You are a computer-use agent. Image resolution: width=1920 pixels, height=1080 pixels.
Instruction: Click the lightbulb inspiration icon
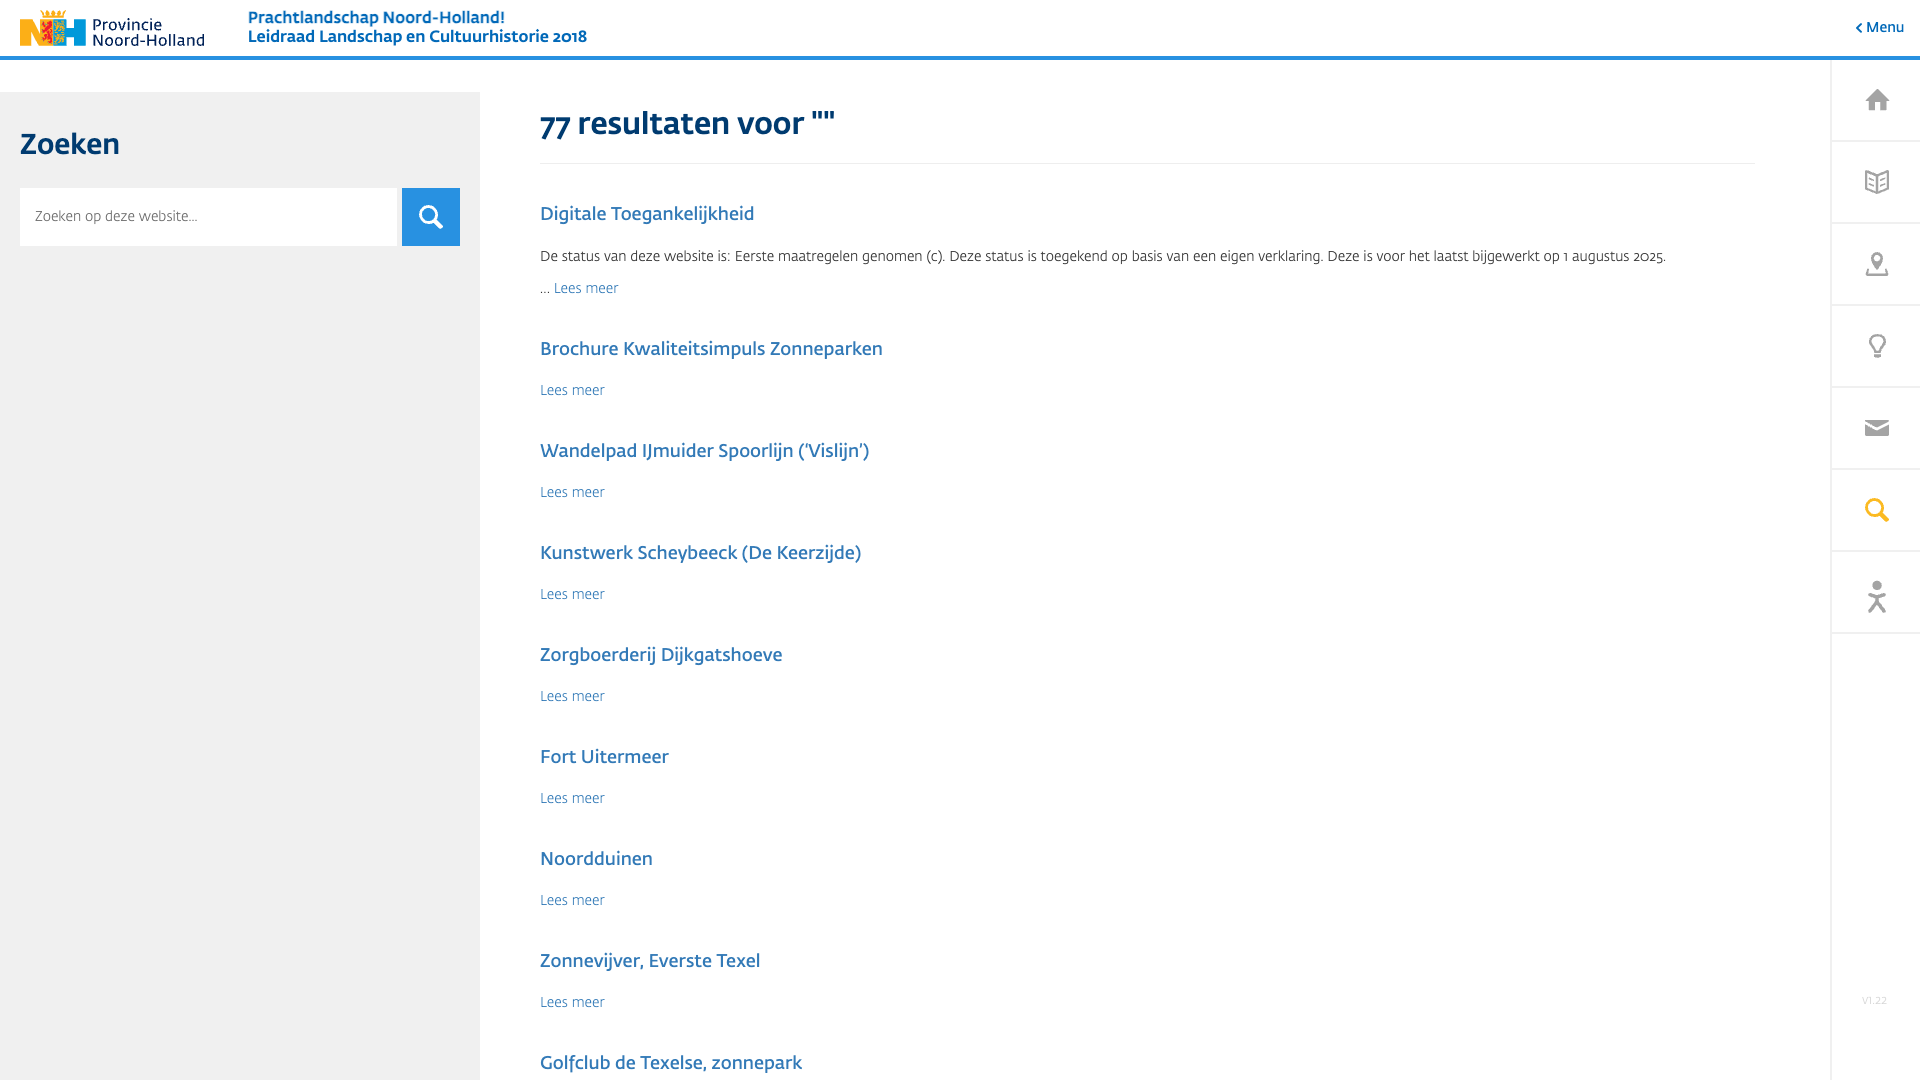pyautogui.click(x=1876, y=346)
